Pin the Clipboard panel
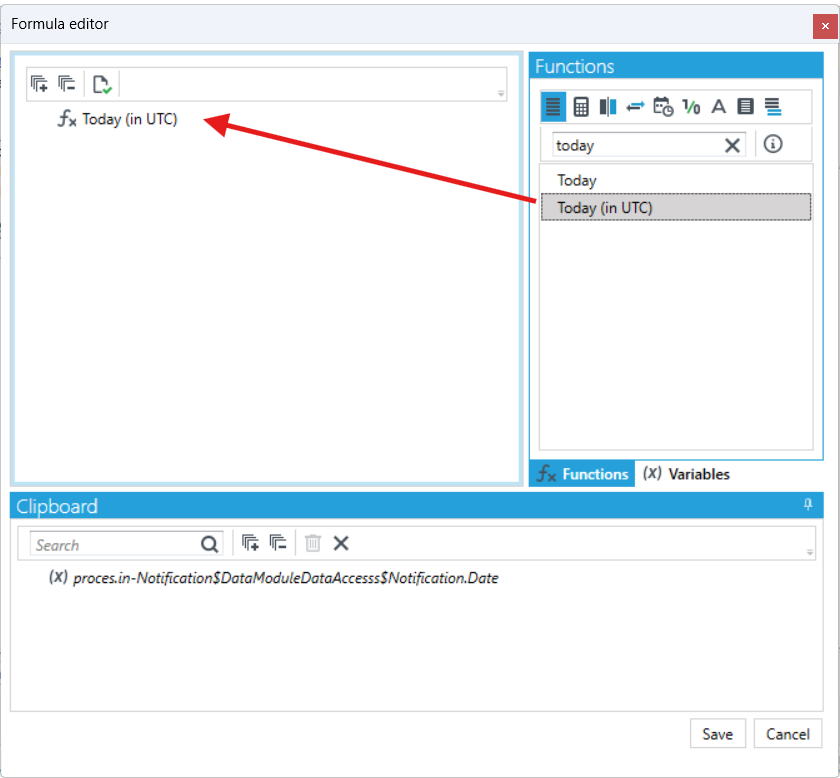This screenshot has width=840, height=778. click(808, 504)
